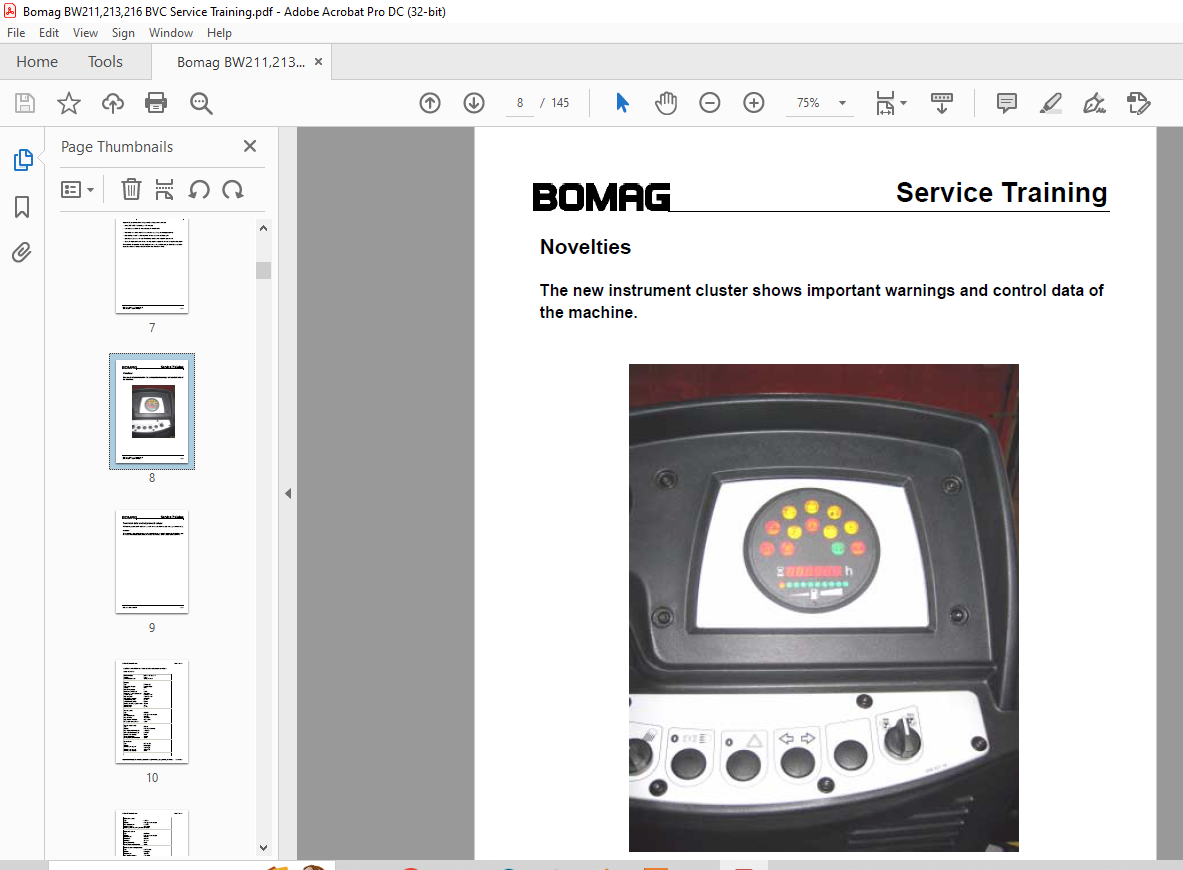The height and width of the screenshot is (870, 1183).
Task: Switch to the Home tab
Action: tap(37, 62)
